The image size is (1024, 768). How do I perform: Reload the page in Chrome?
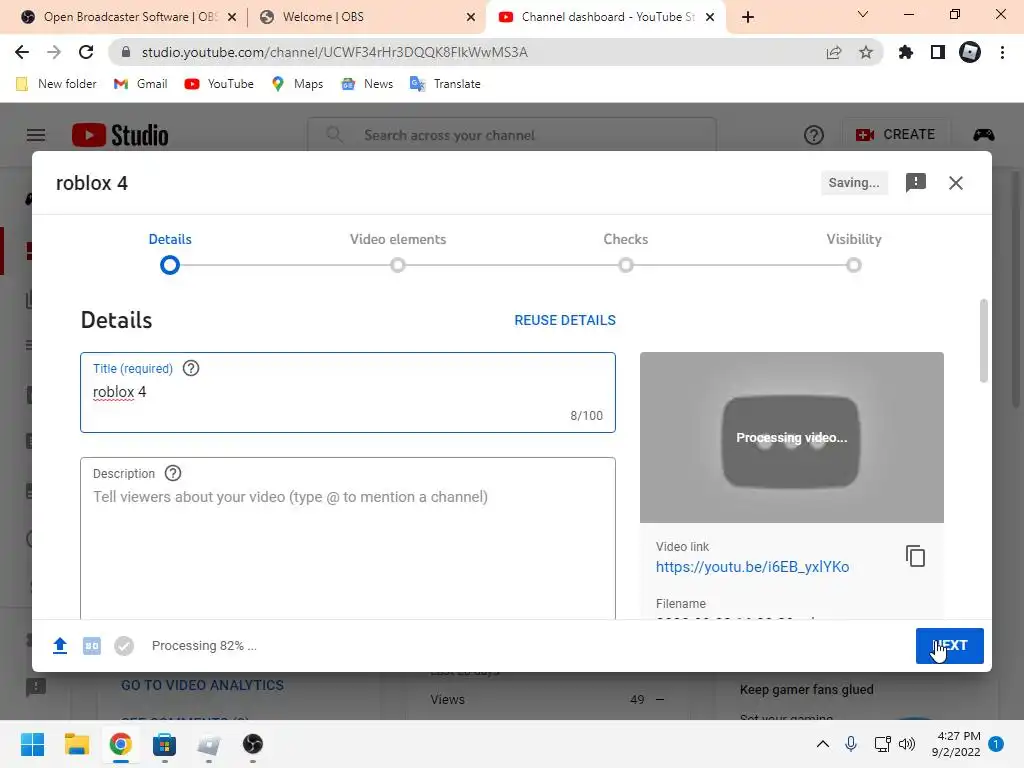click(x=86, y=52)
